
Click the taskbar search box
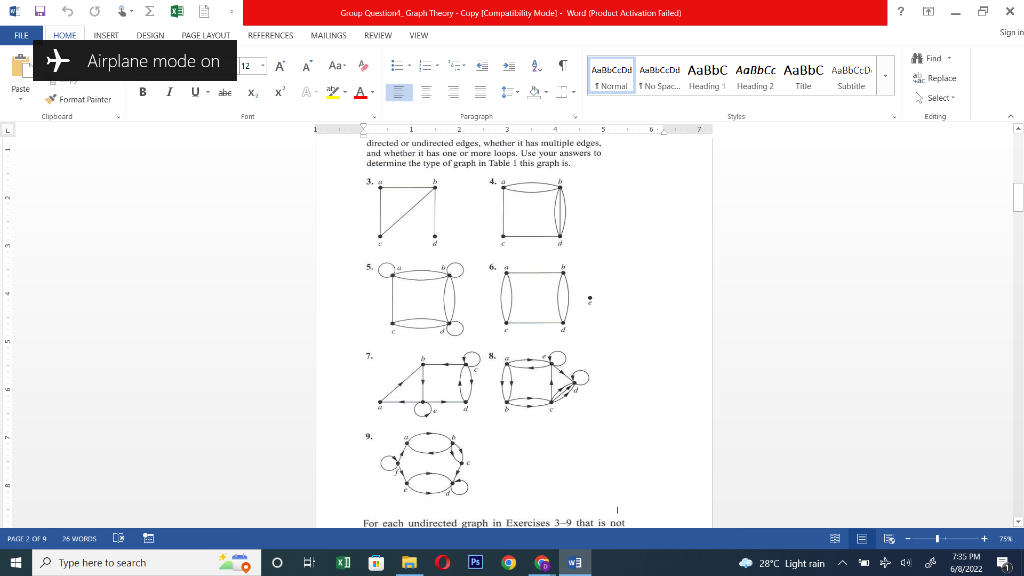pos(146,562)
